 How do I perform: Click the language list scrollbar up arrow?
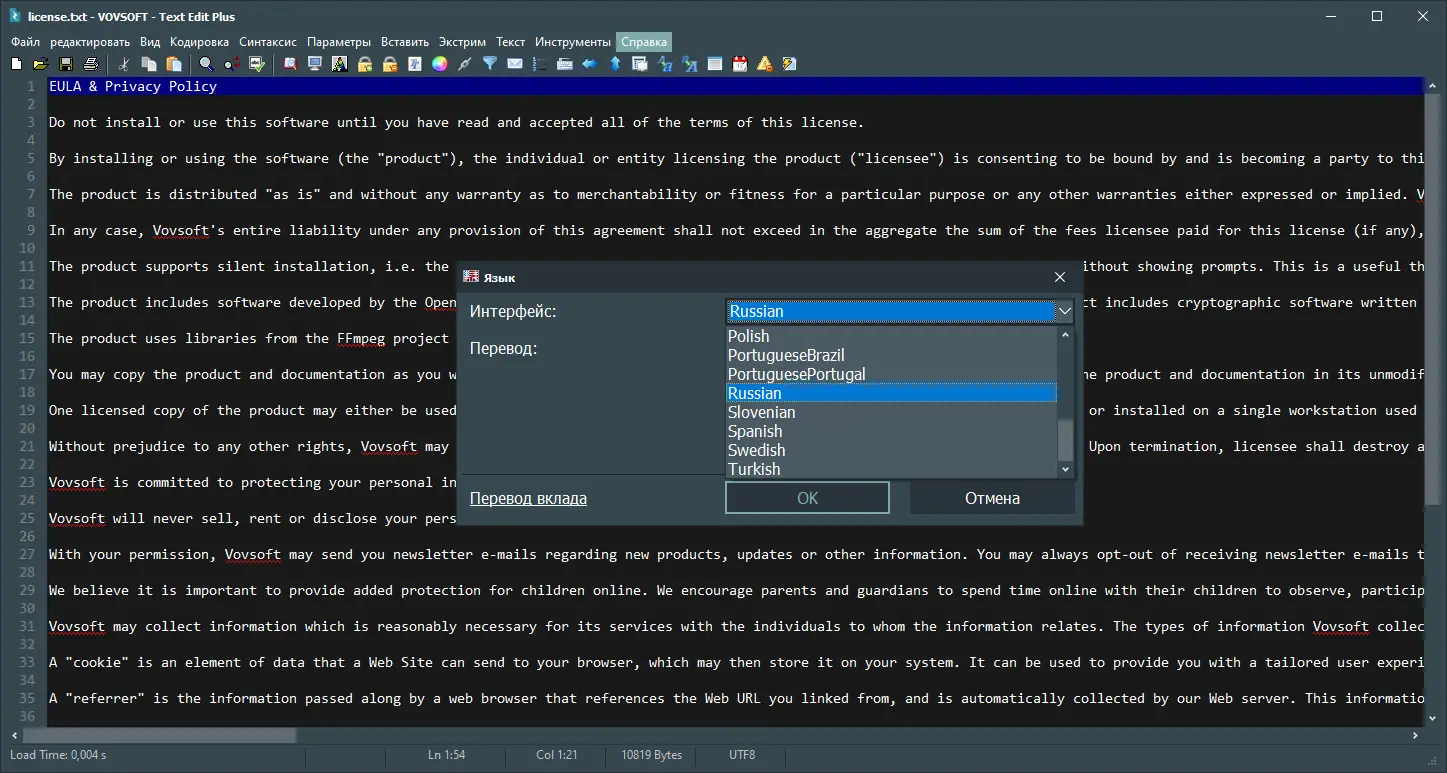coord(1065,335)
